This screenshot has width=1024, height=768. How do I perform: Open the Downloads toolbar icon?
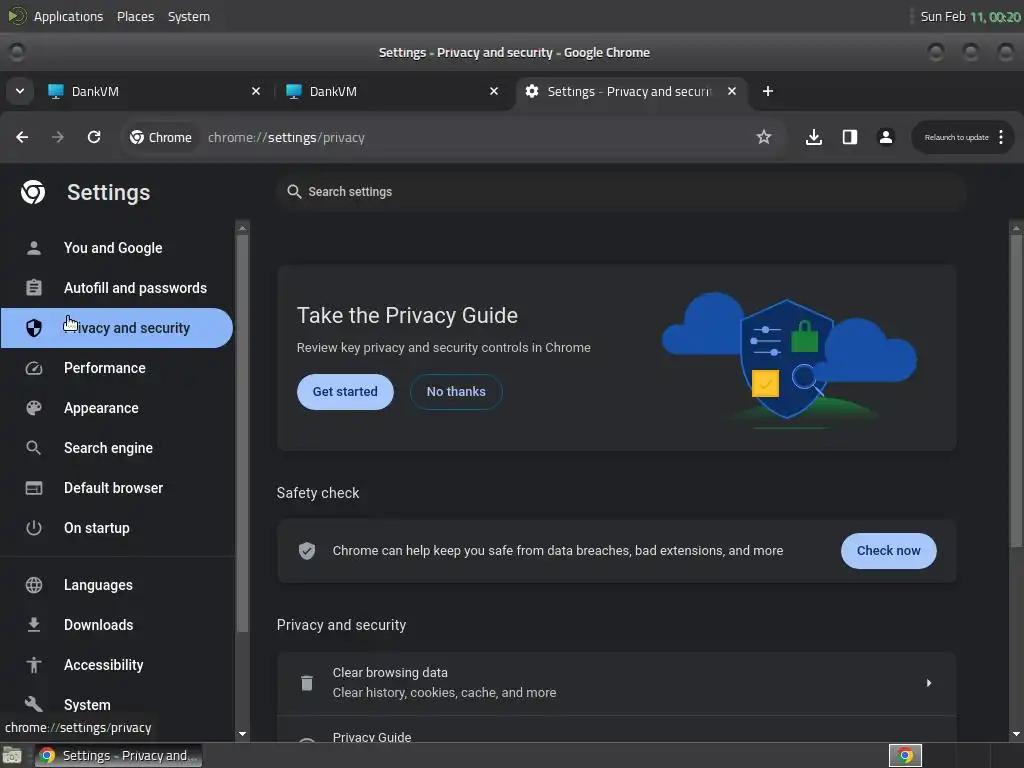[x=814, y=137]
